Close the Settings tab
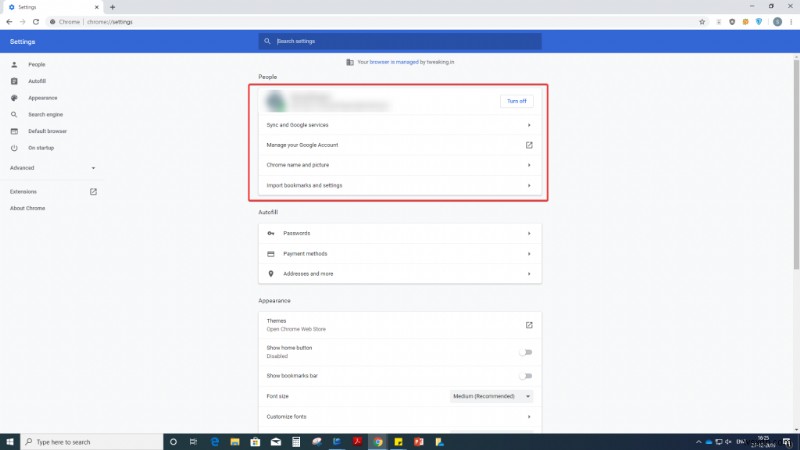 pyautogui.click(x=96, y=7)
